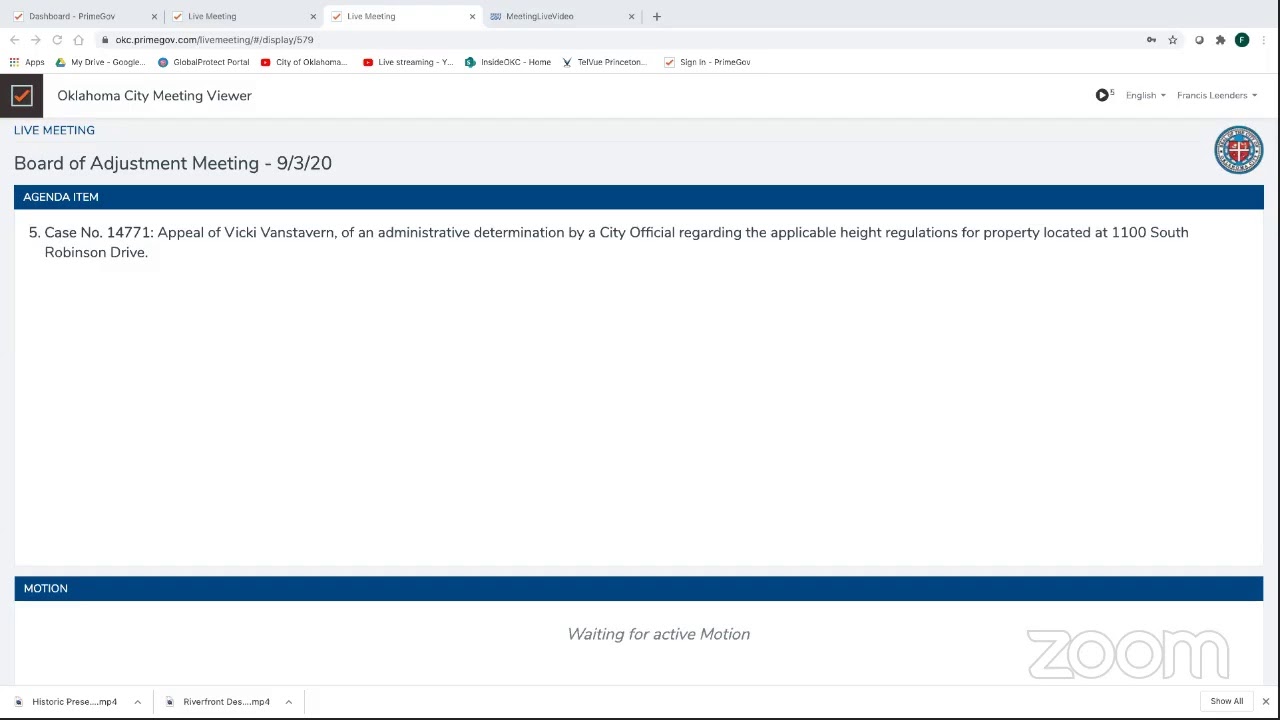Viewport: 1280px width, 720px height.
Task: Click the live play indicator icon
Action: 1102,95
